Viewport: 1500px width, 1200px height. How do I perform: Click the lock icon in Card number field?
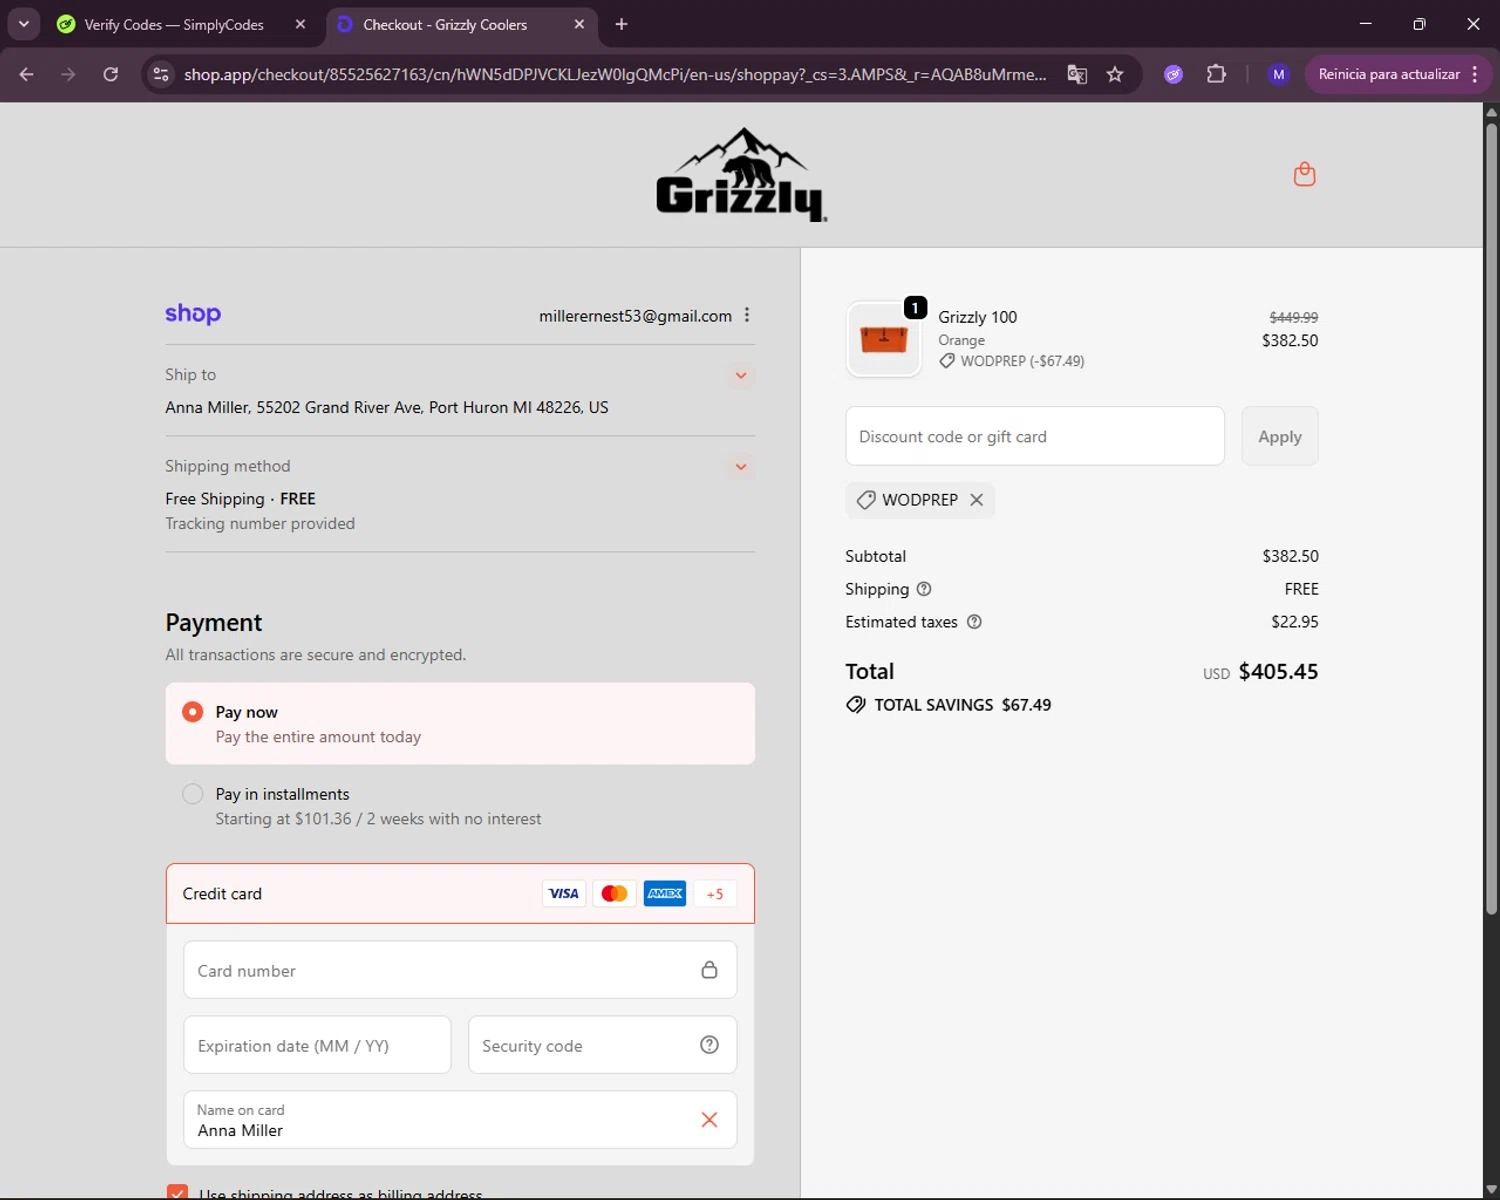tap(709, 970)
